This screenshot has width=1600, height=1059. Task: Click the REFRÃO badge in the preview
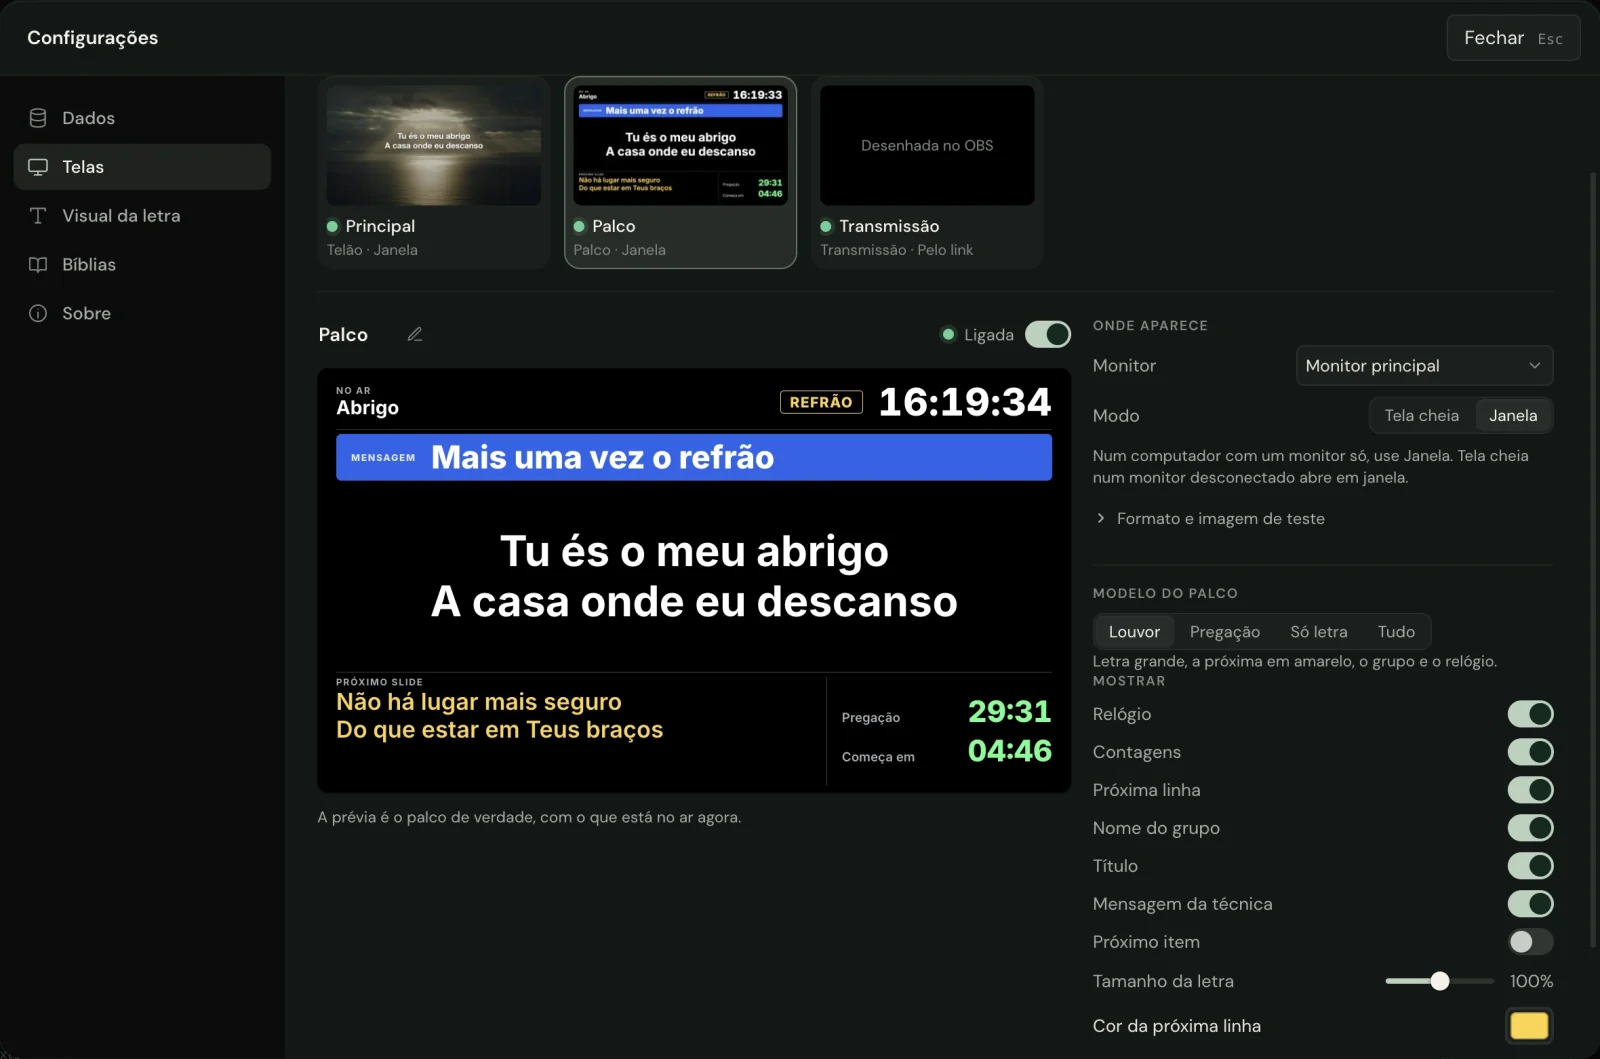coord(821,402)
